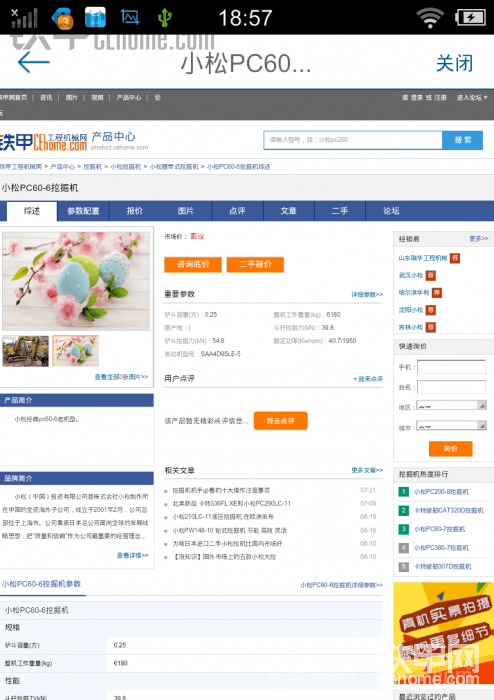This screenshot has height=700, width=494.
Task: Select the 综述 tab
Action: (32, 211)
